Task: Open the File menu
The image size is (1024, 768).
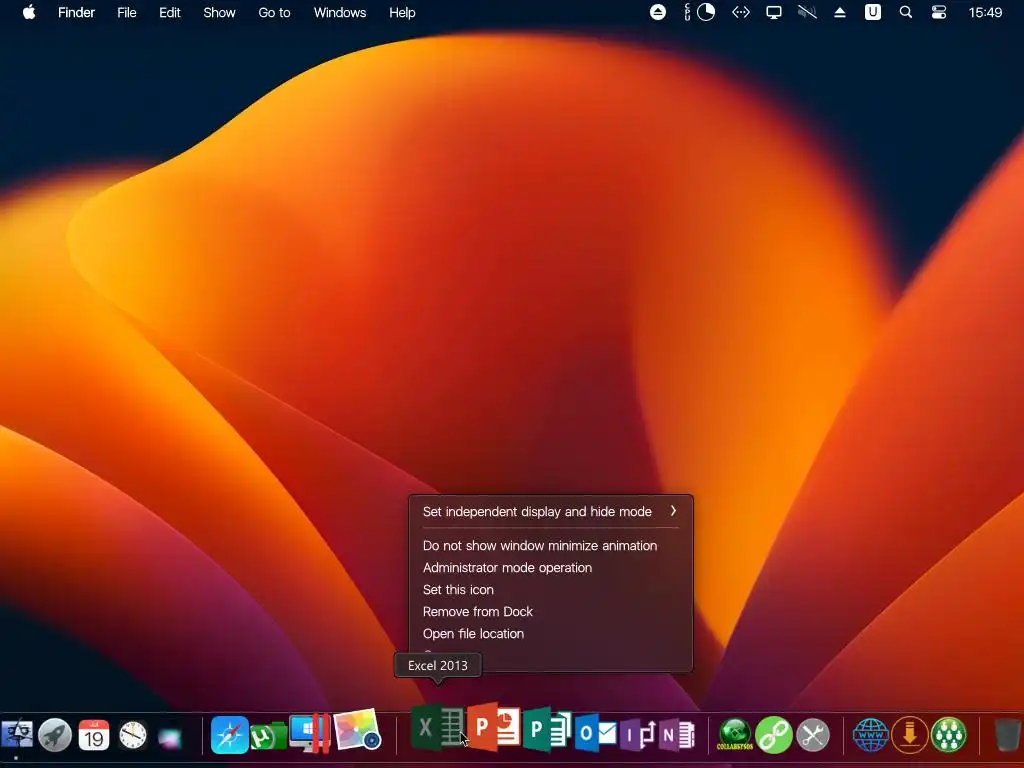Action: point(127,12)
